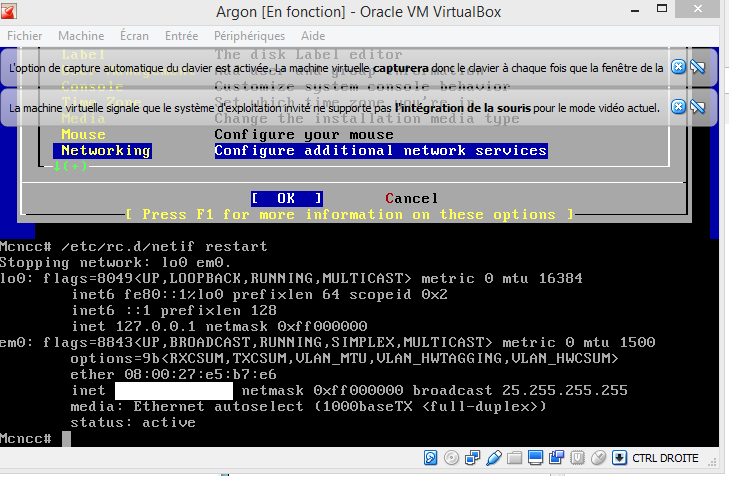729x477 pixels.
Task: Click the CPU virtualization chip indicator
Action: (x=577, y=458)
